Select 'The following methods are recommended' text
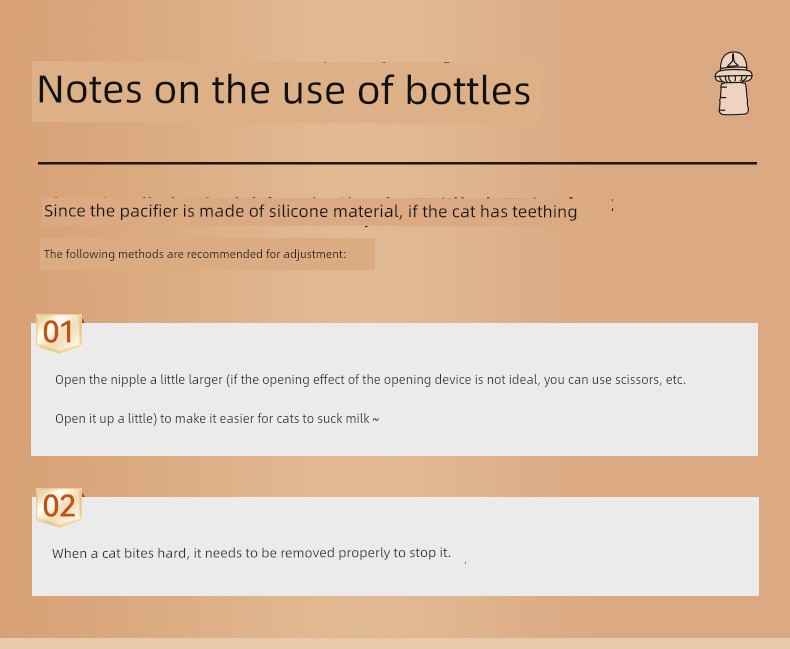 click(x=195, y=254)
